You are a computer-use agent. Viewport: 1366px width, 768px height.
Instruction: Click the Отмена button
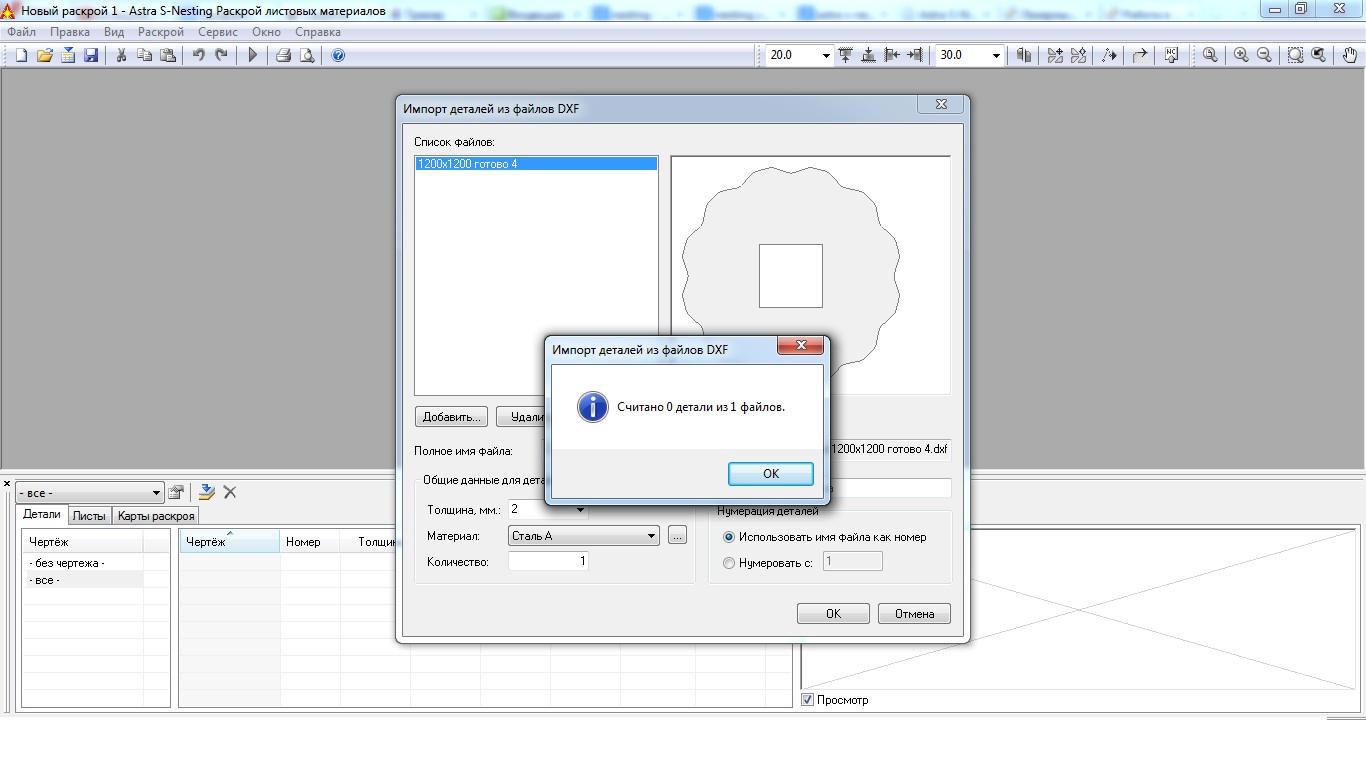pos(914,614)
